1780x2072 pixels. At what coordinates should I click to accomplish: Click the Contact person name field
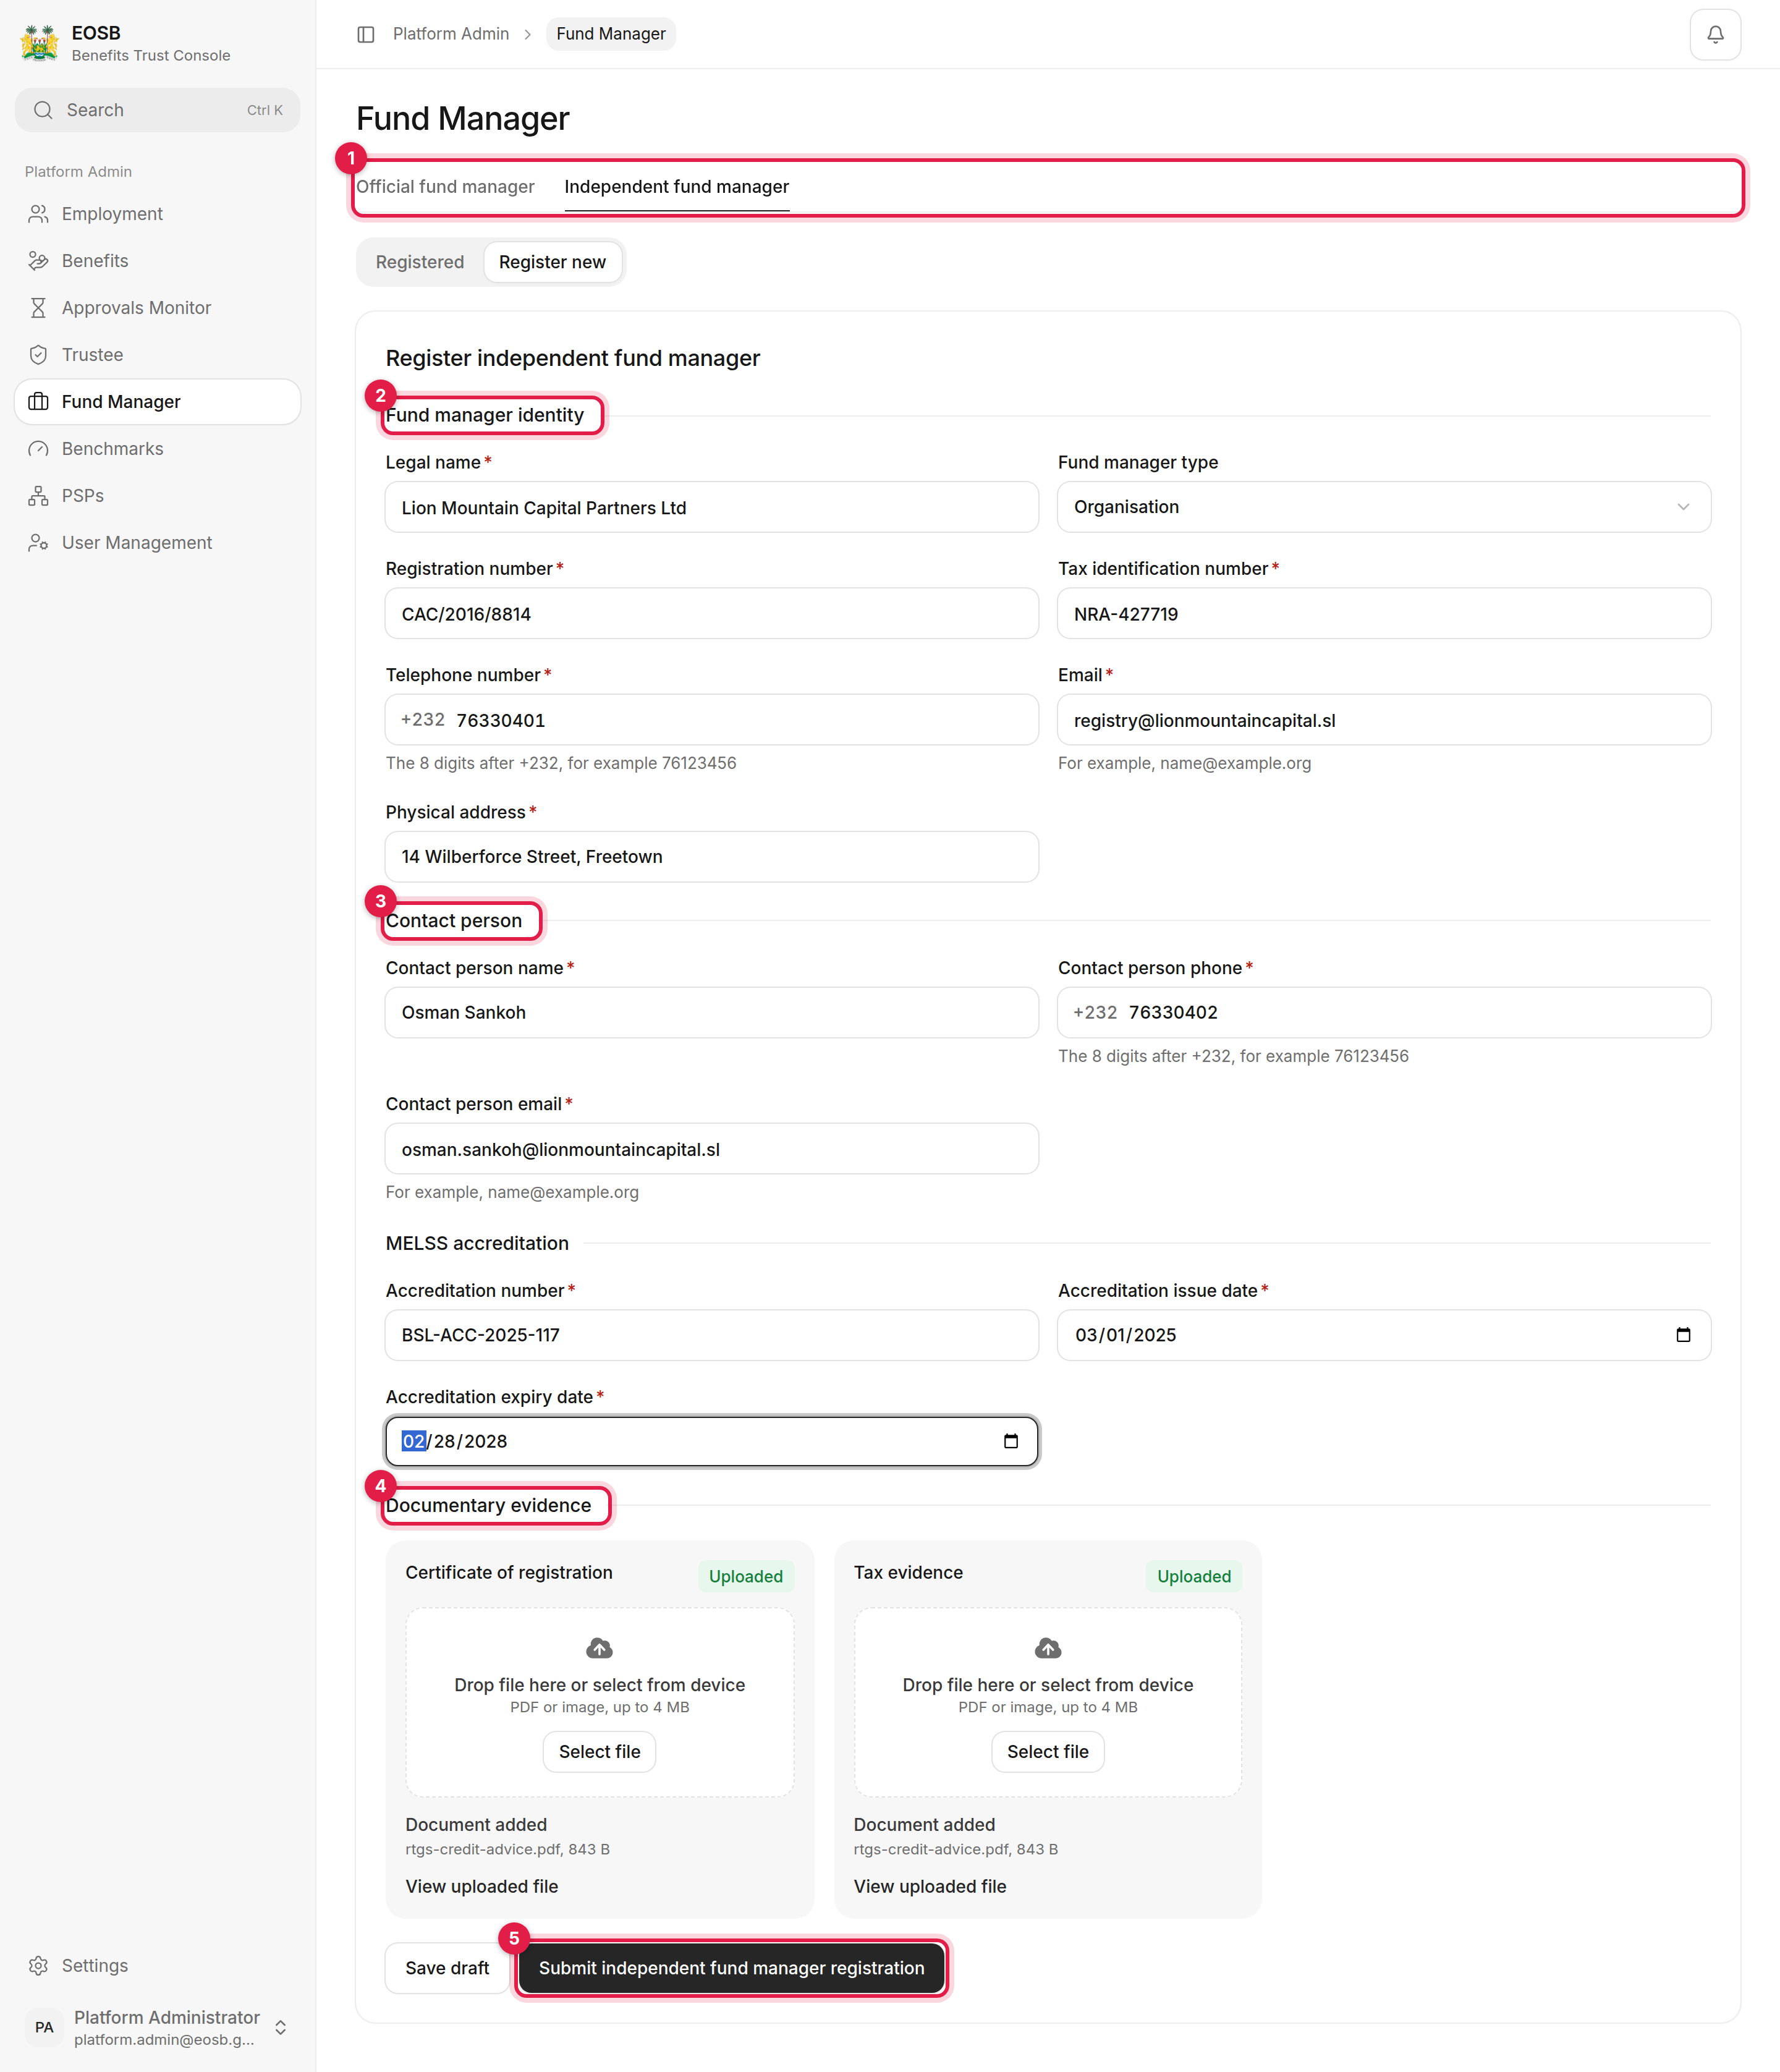(x=712, y=1013)
